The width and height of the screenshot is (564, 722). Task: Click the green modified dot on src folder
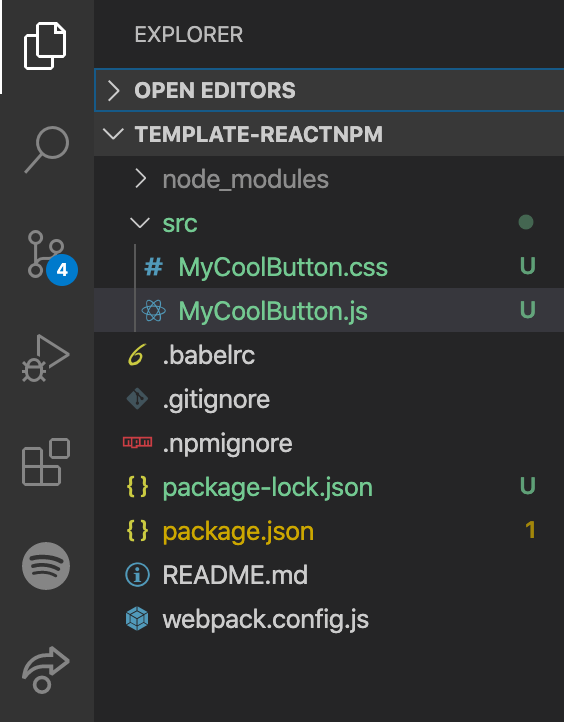pyautogui.click(x=525, y=222)
